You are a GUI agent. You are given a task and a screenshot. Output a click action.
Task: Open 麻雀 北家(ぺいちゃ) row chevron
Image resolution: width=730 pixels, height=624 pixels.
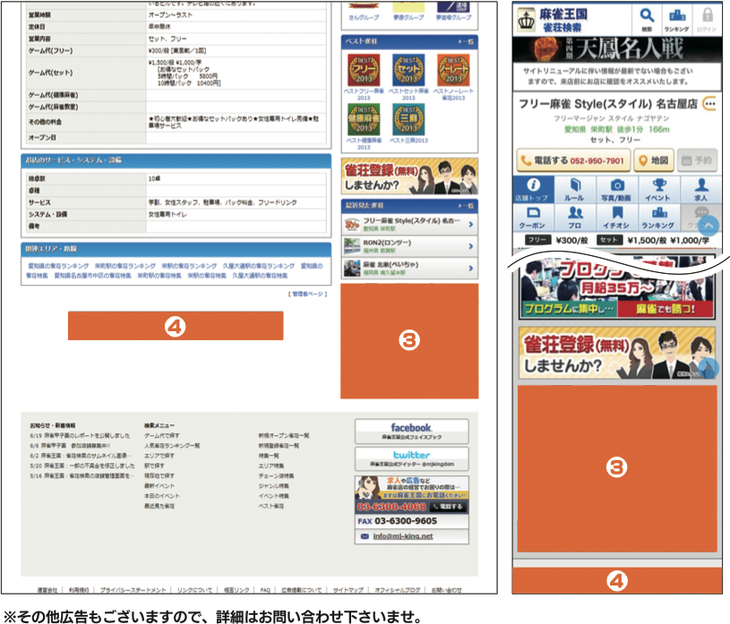point(471,268)
